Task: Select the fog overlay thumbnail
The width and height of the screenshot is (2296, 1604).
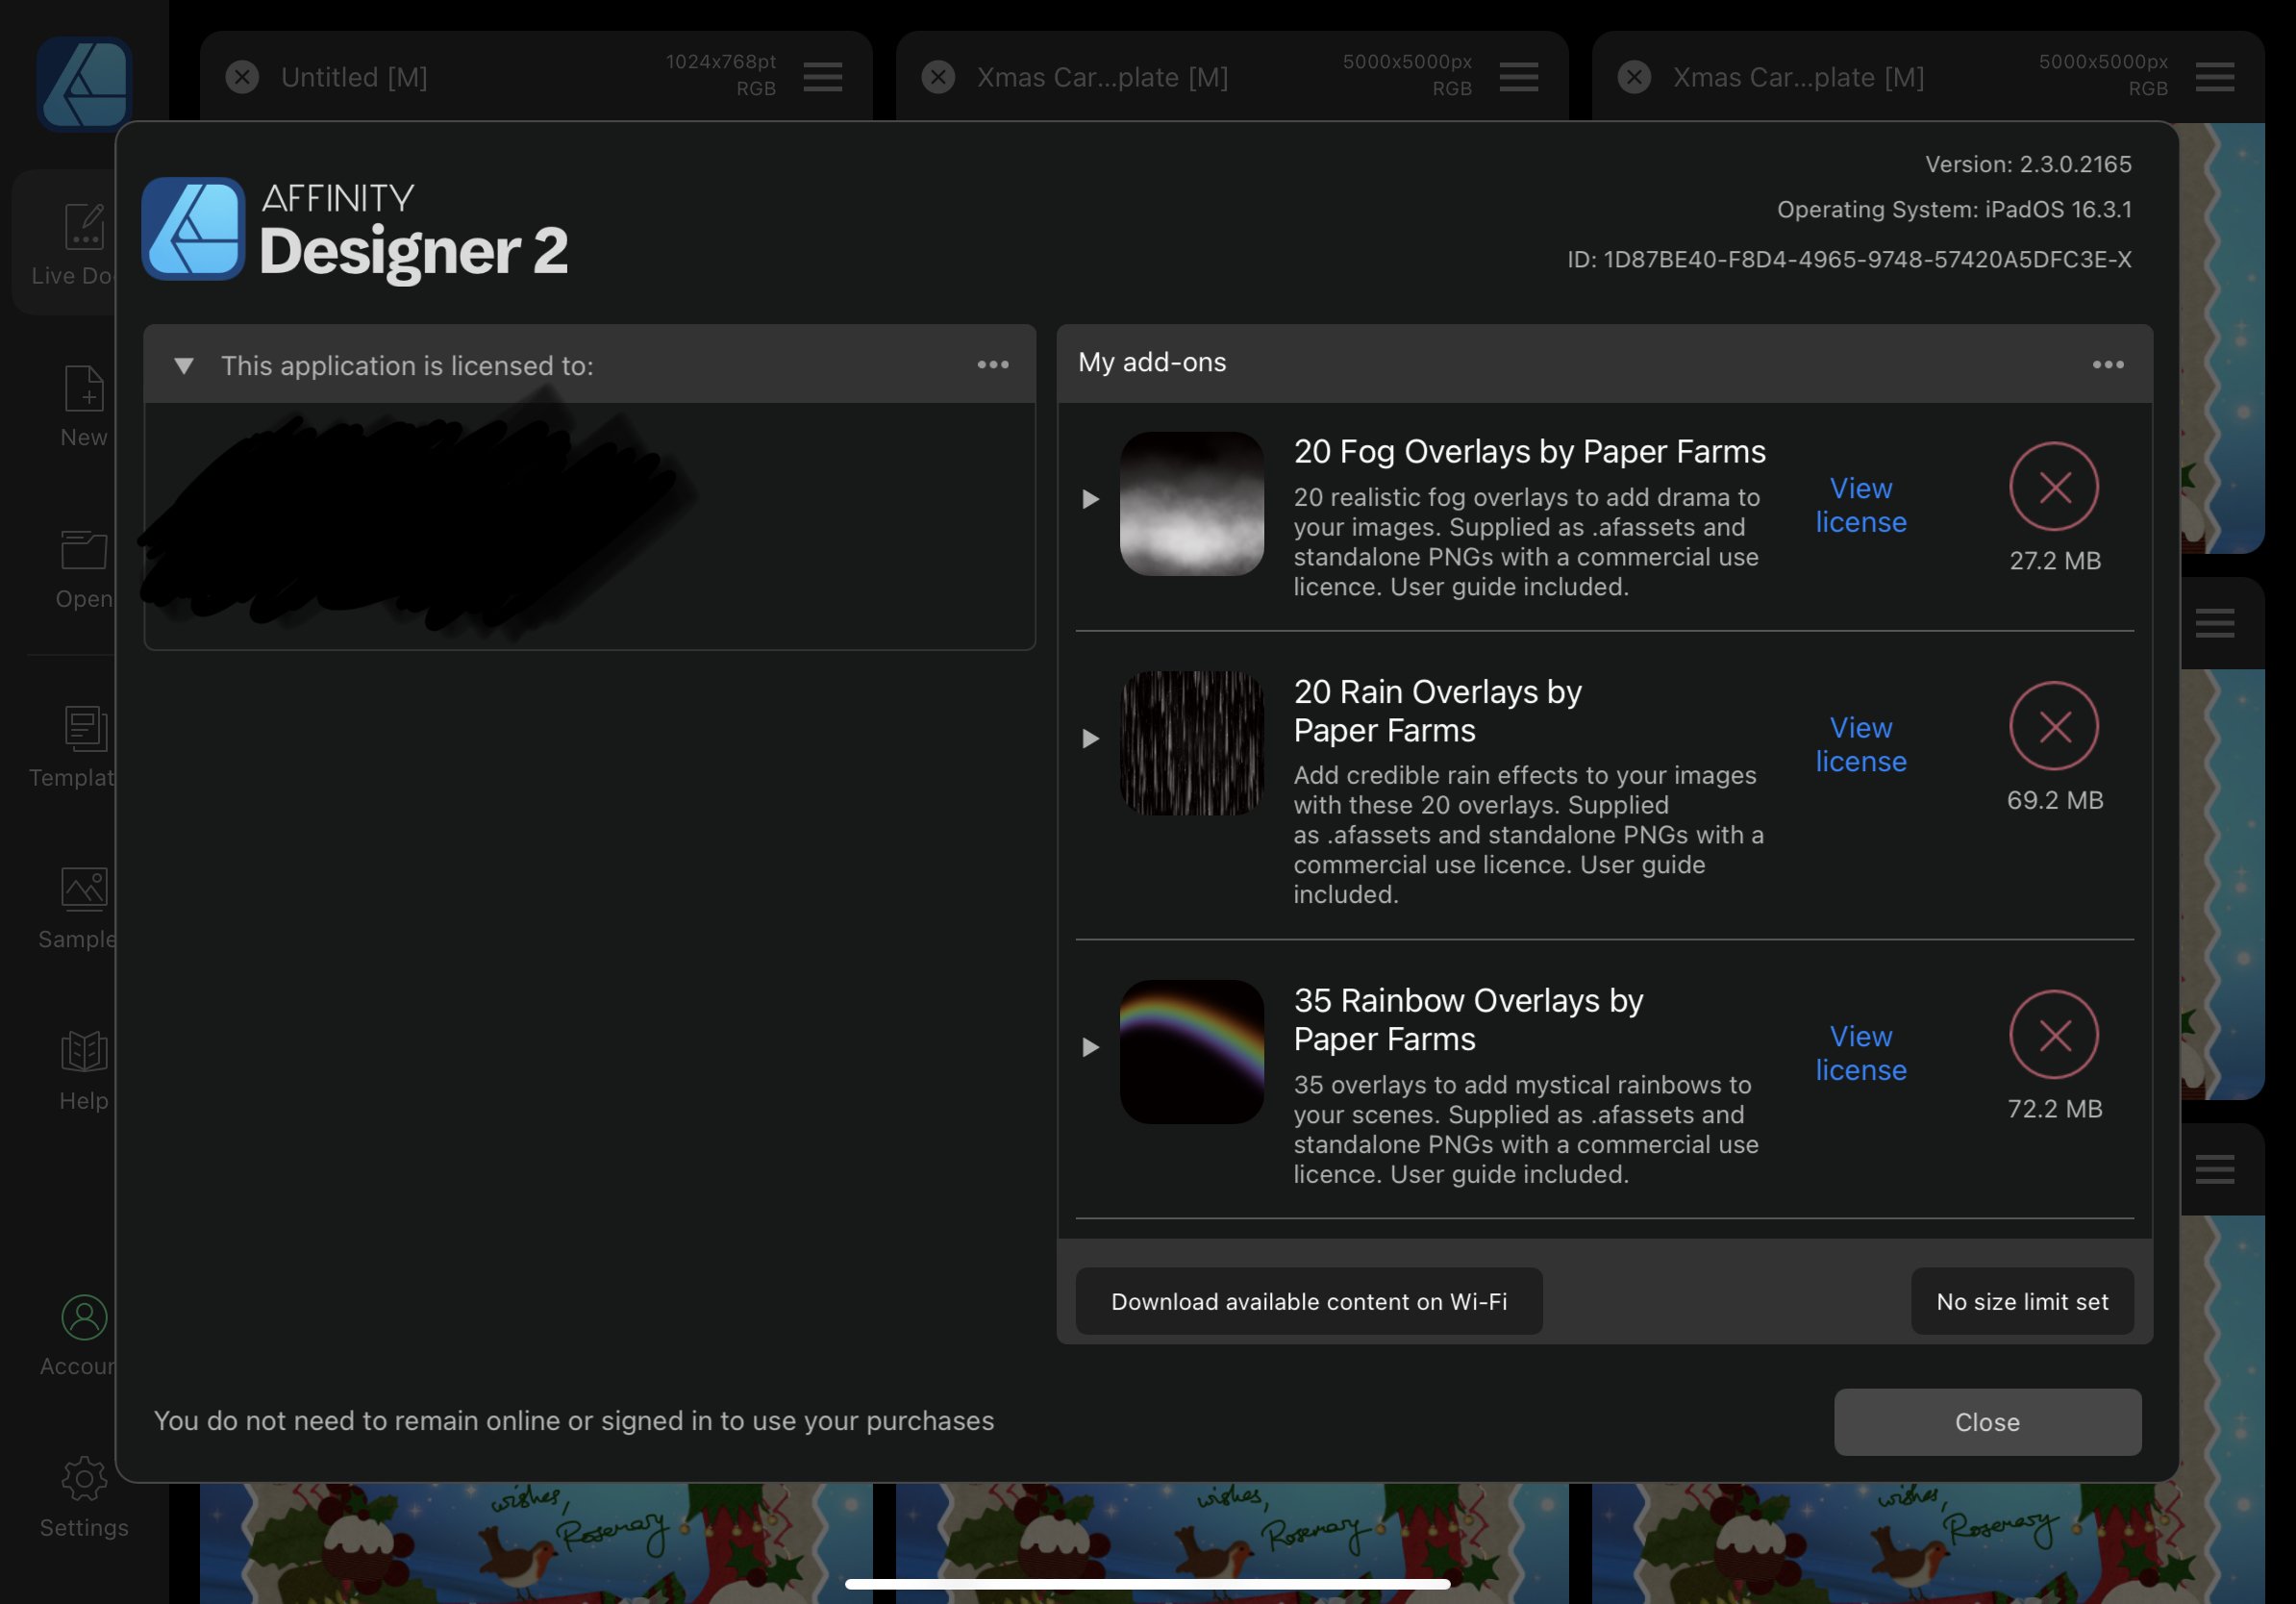Action: 1191,504
